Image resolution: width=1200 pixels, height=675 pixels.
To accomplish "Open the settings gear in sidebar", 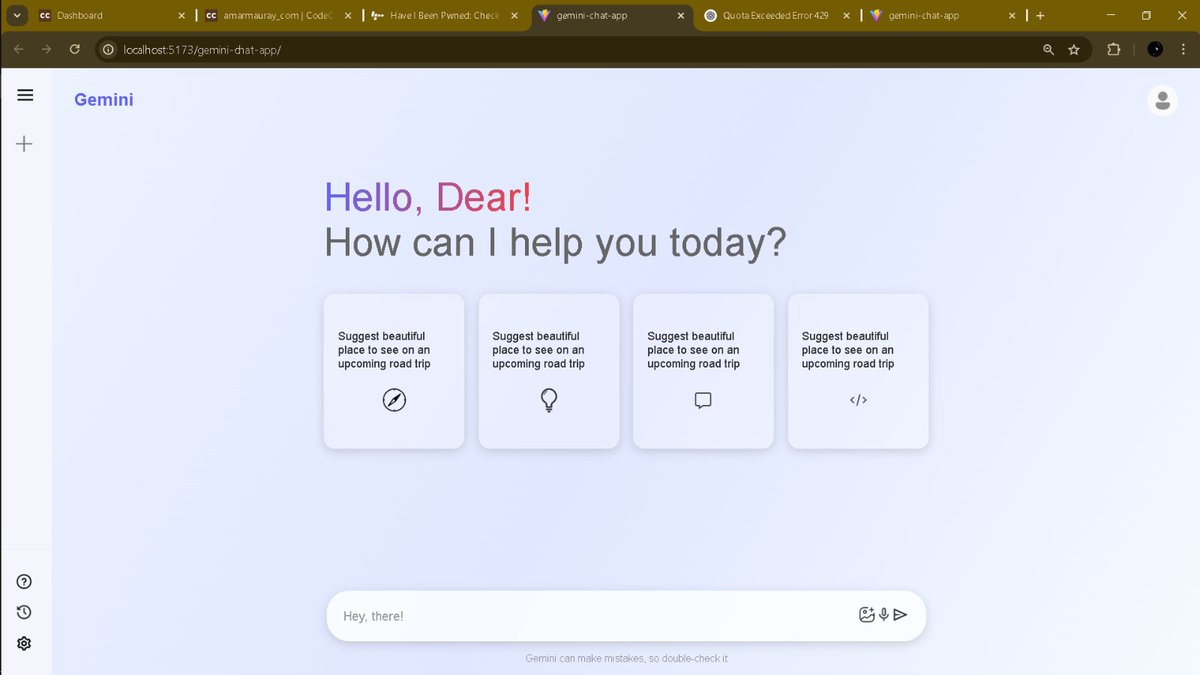I will click(25, 643).
